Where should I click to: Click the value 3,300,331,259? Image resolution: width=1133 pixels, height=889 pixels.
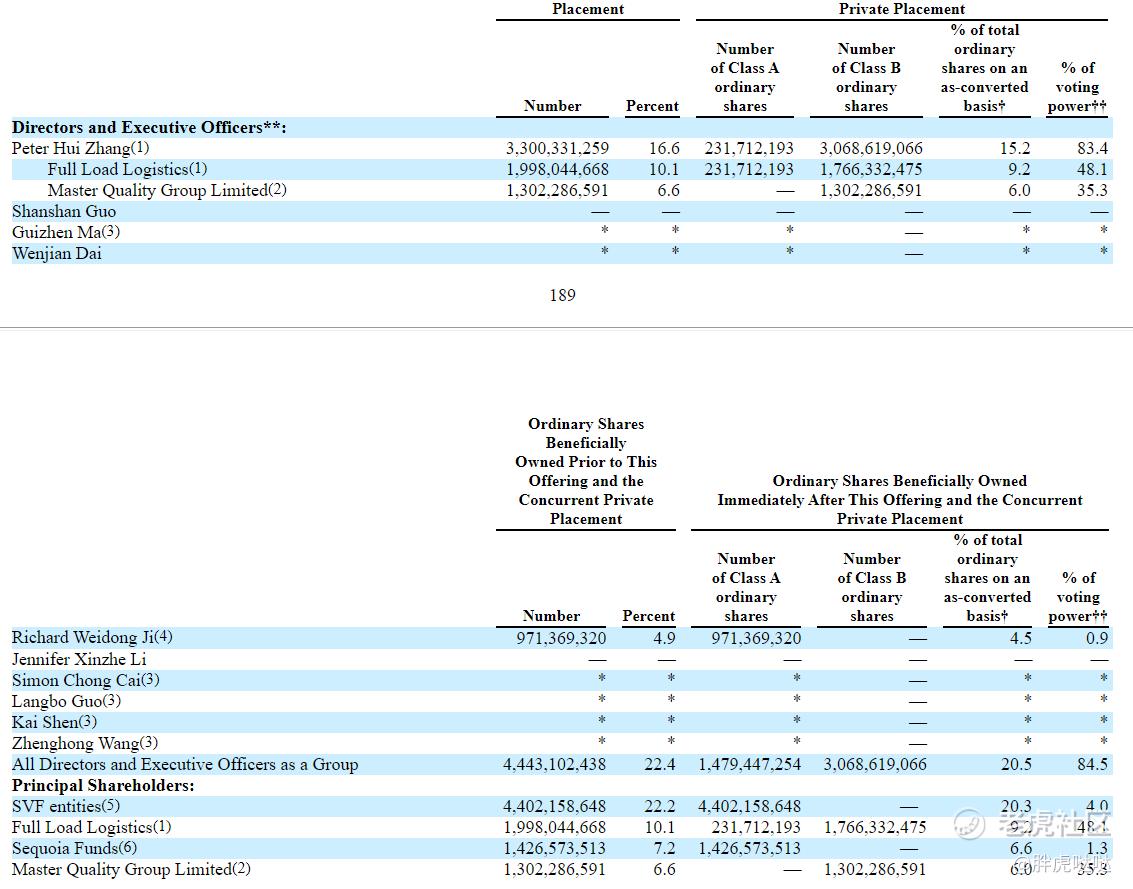[557, 149]
